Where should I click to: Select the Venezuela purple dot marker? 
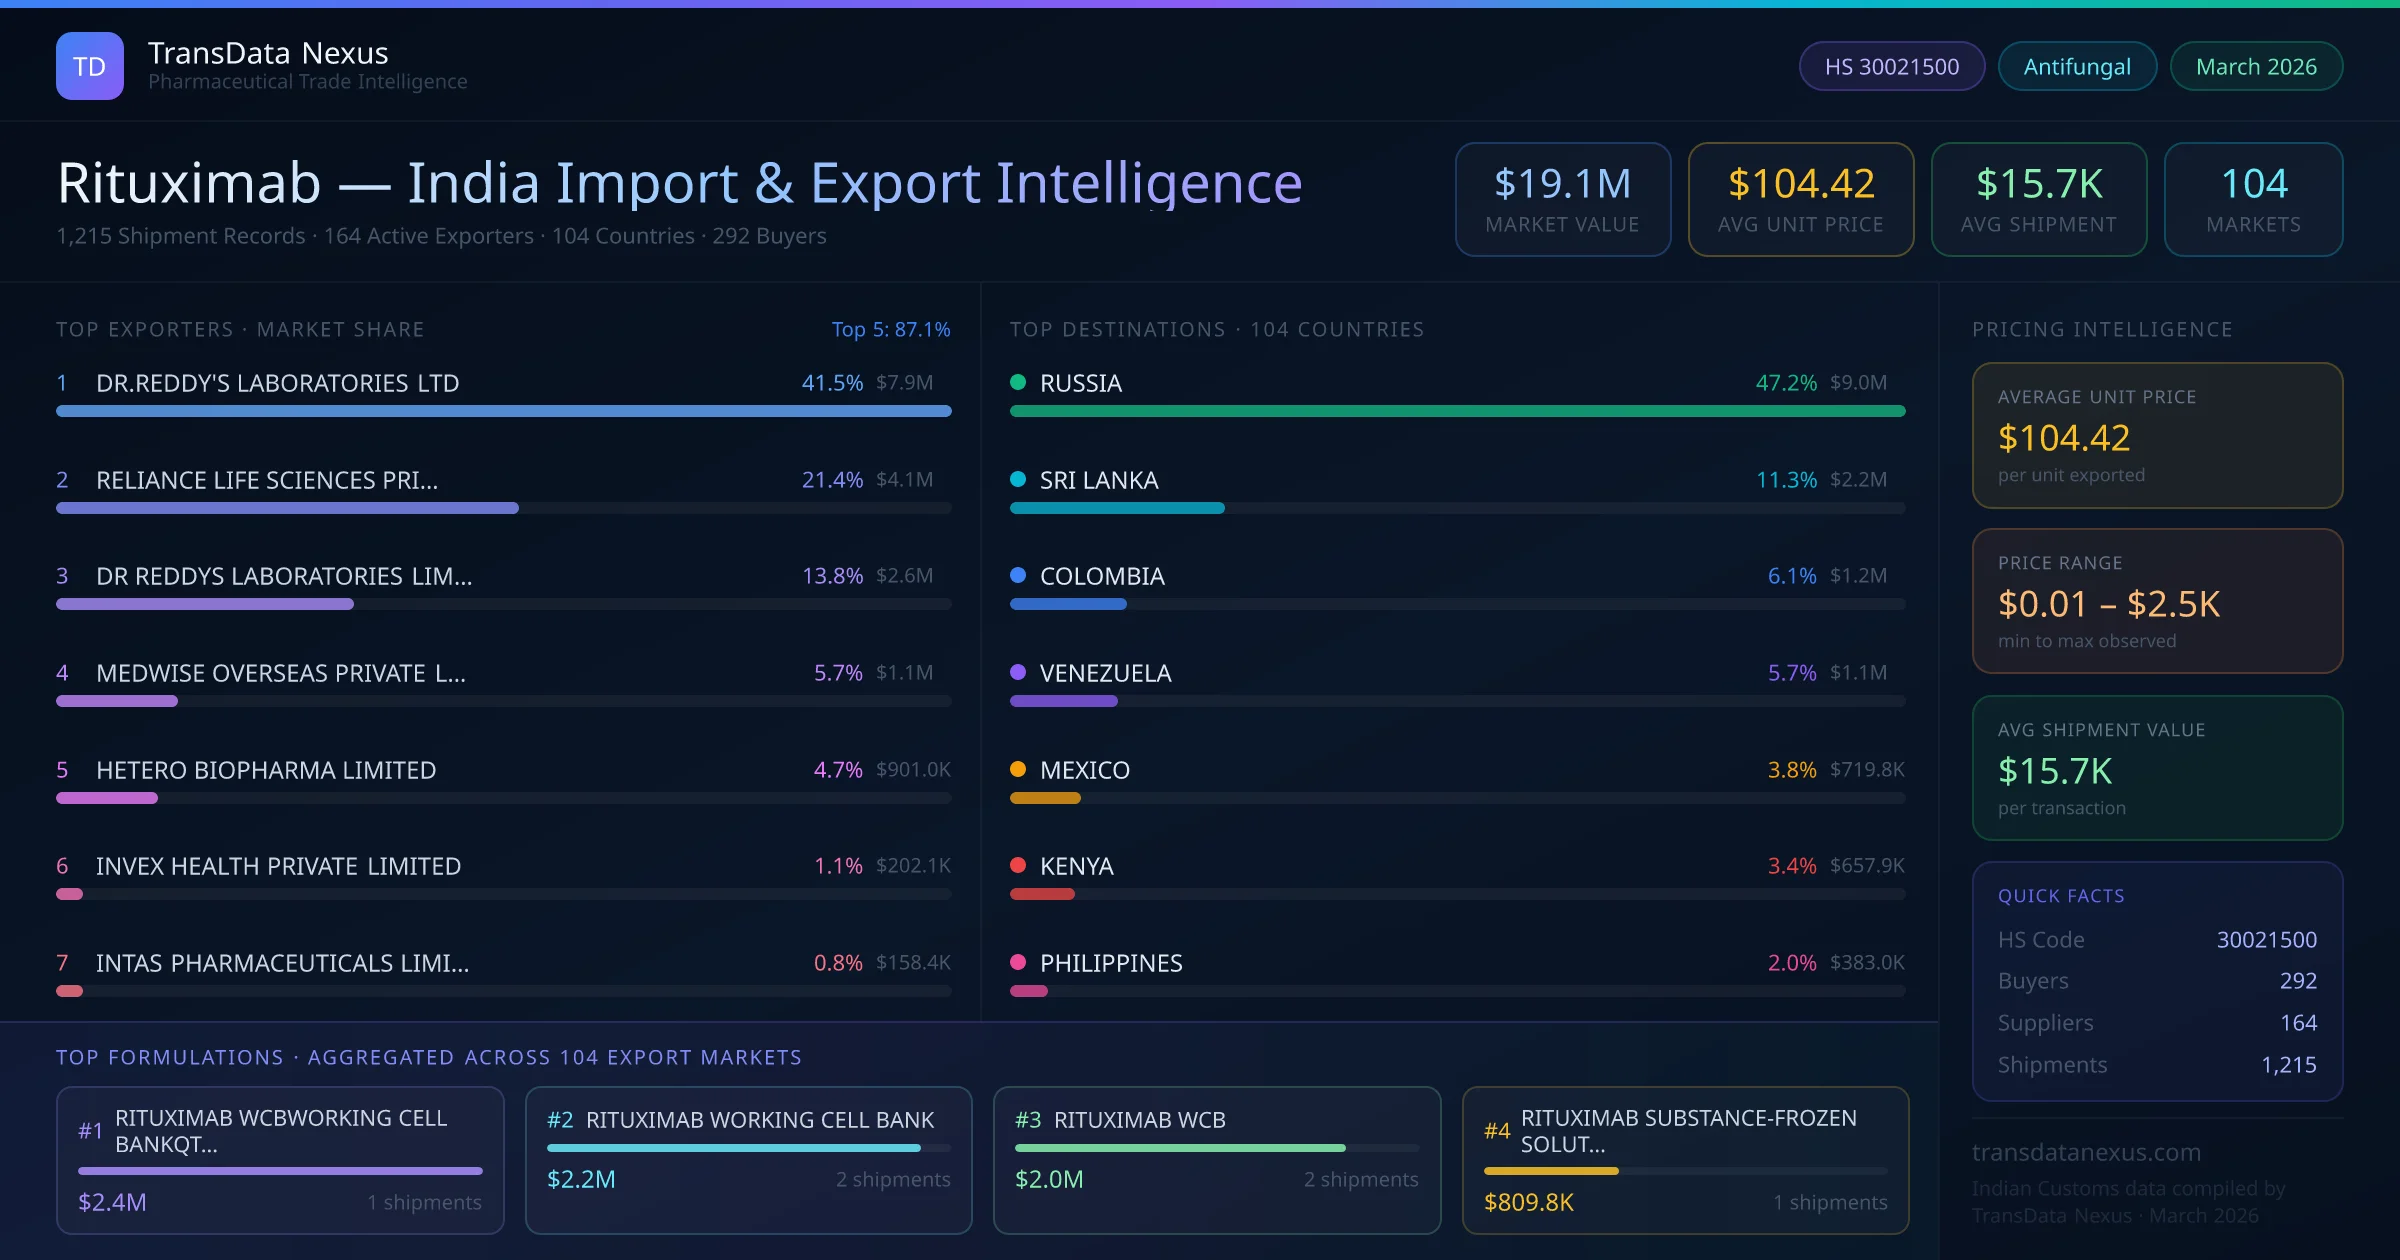click(x=1018, y=672)
